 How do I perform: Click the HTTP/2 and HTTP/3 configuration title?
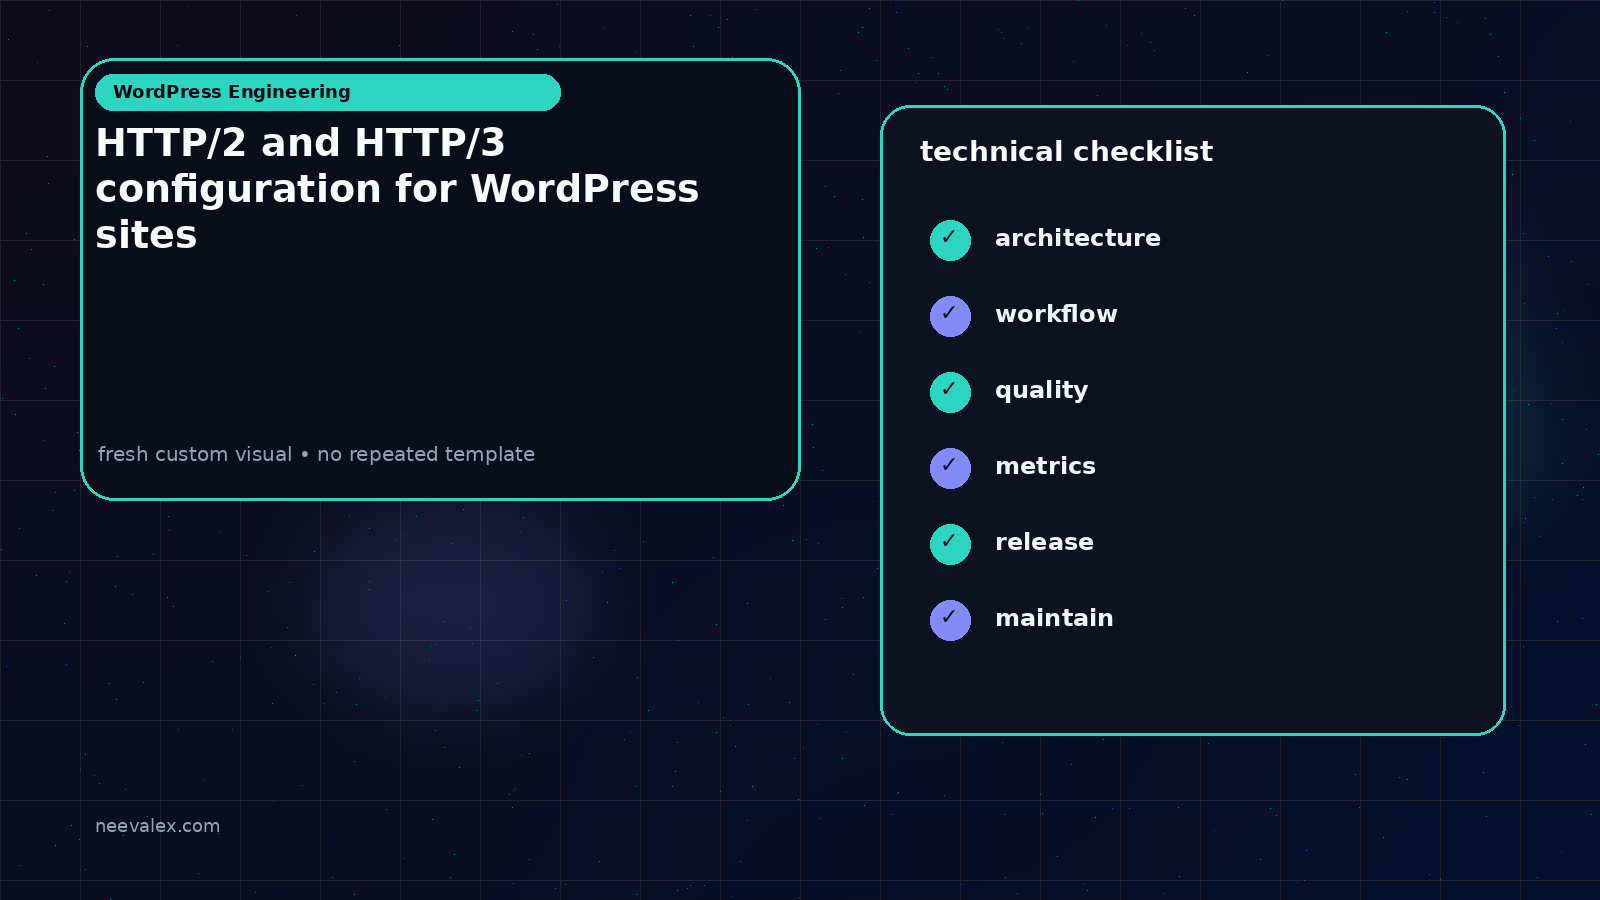[397, 189]
